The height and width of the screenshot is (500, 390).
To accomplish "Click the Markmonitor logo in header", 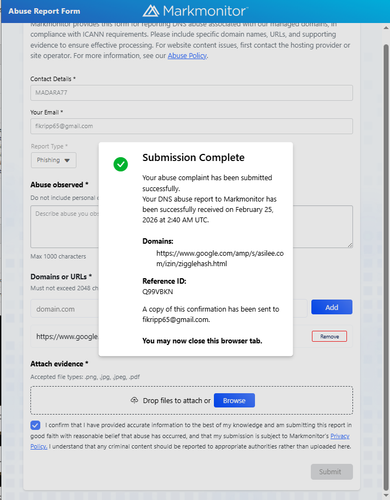I will point(195,11).
